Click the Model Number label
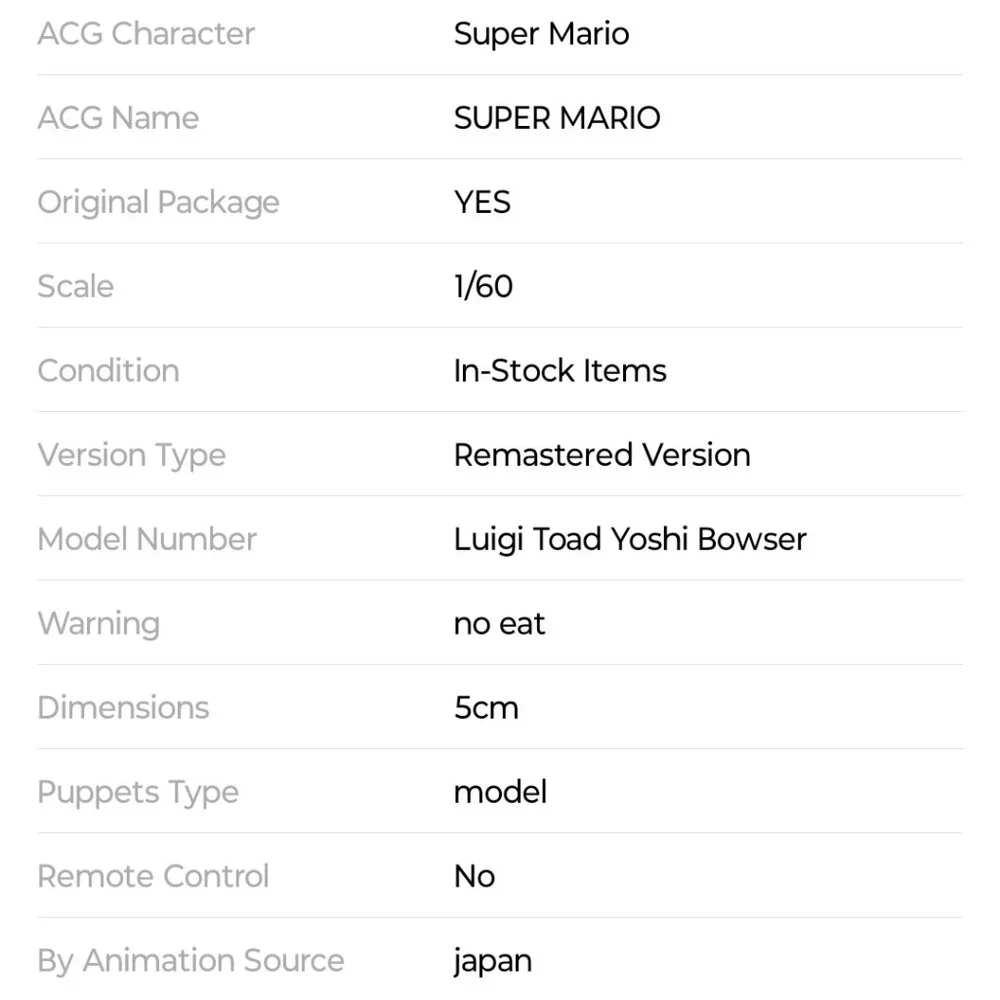Image resolution: width=1000 pixels, height=1000 pixels. coord(147,540)
